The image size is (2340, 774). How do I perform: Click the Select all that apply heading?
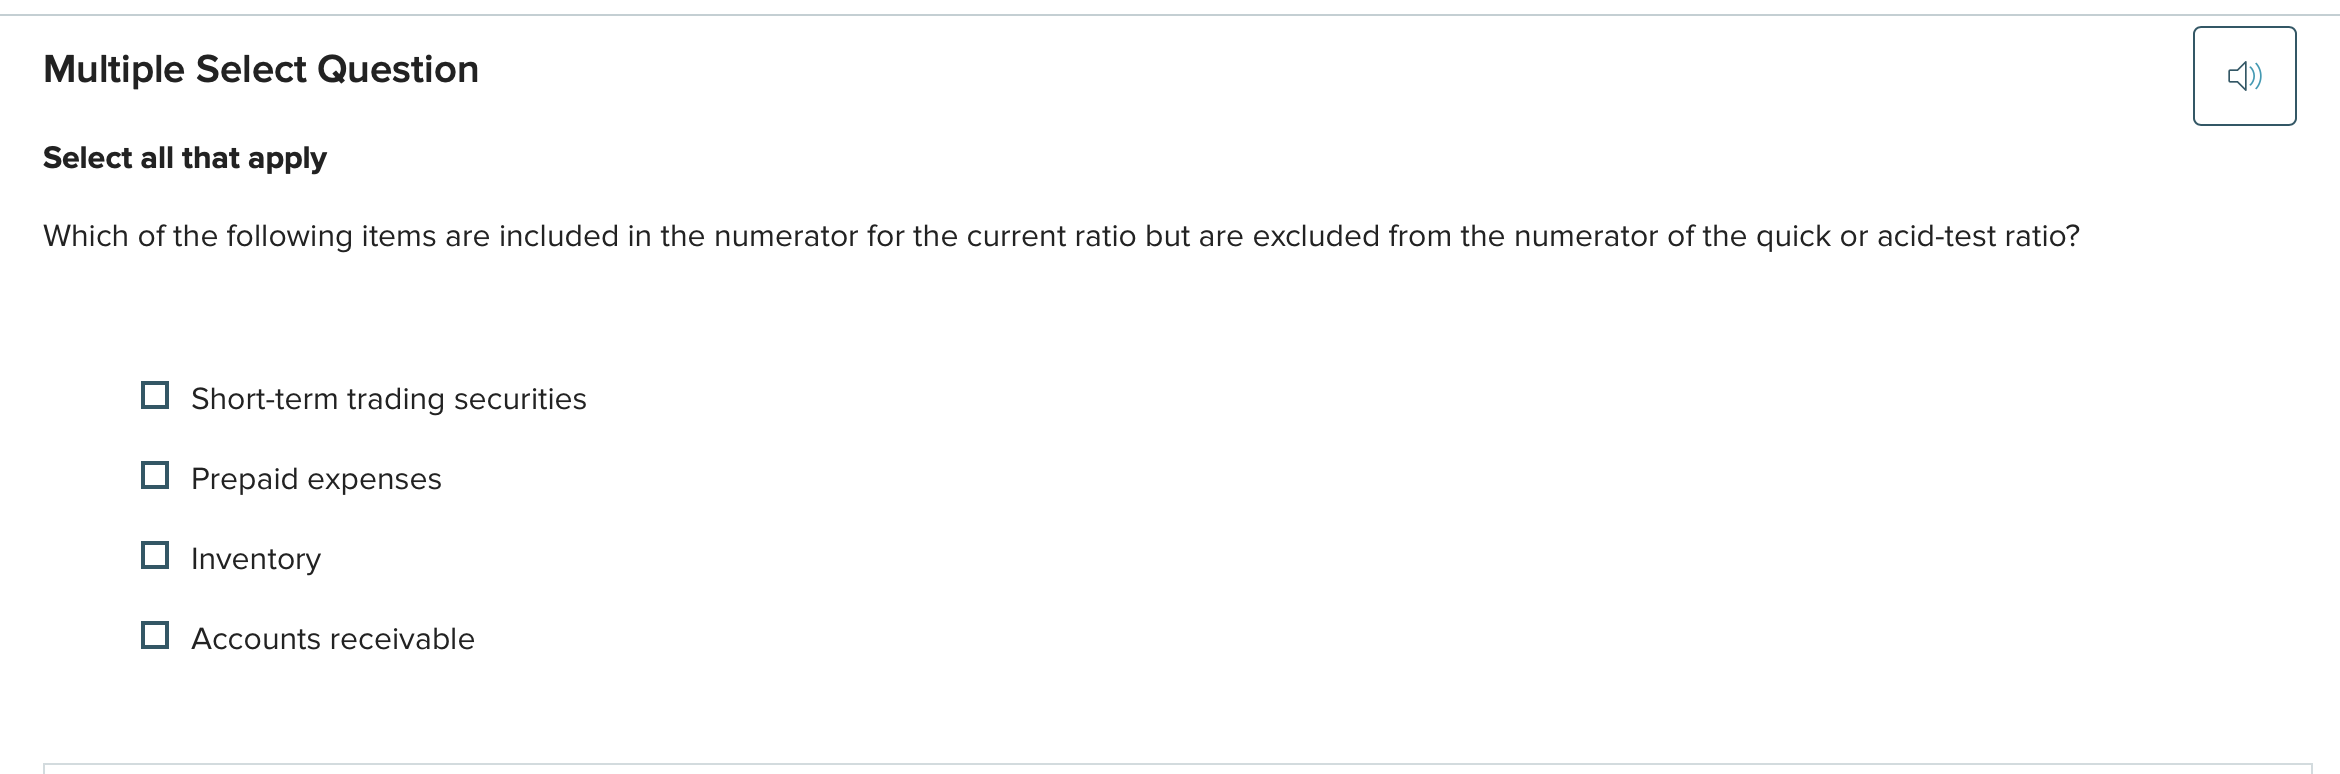(x=184, y=157)
